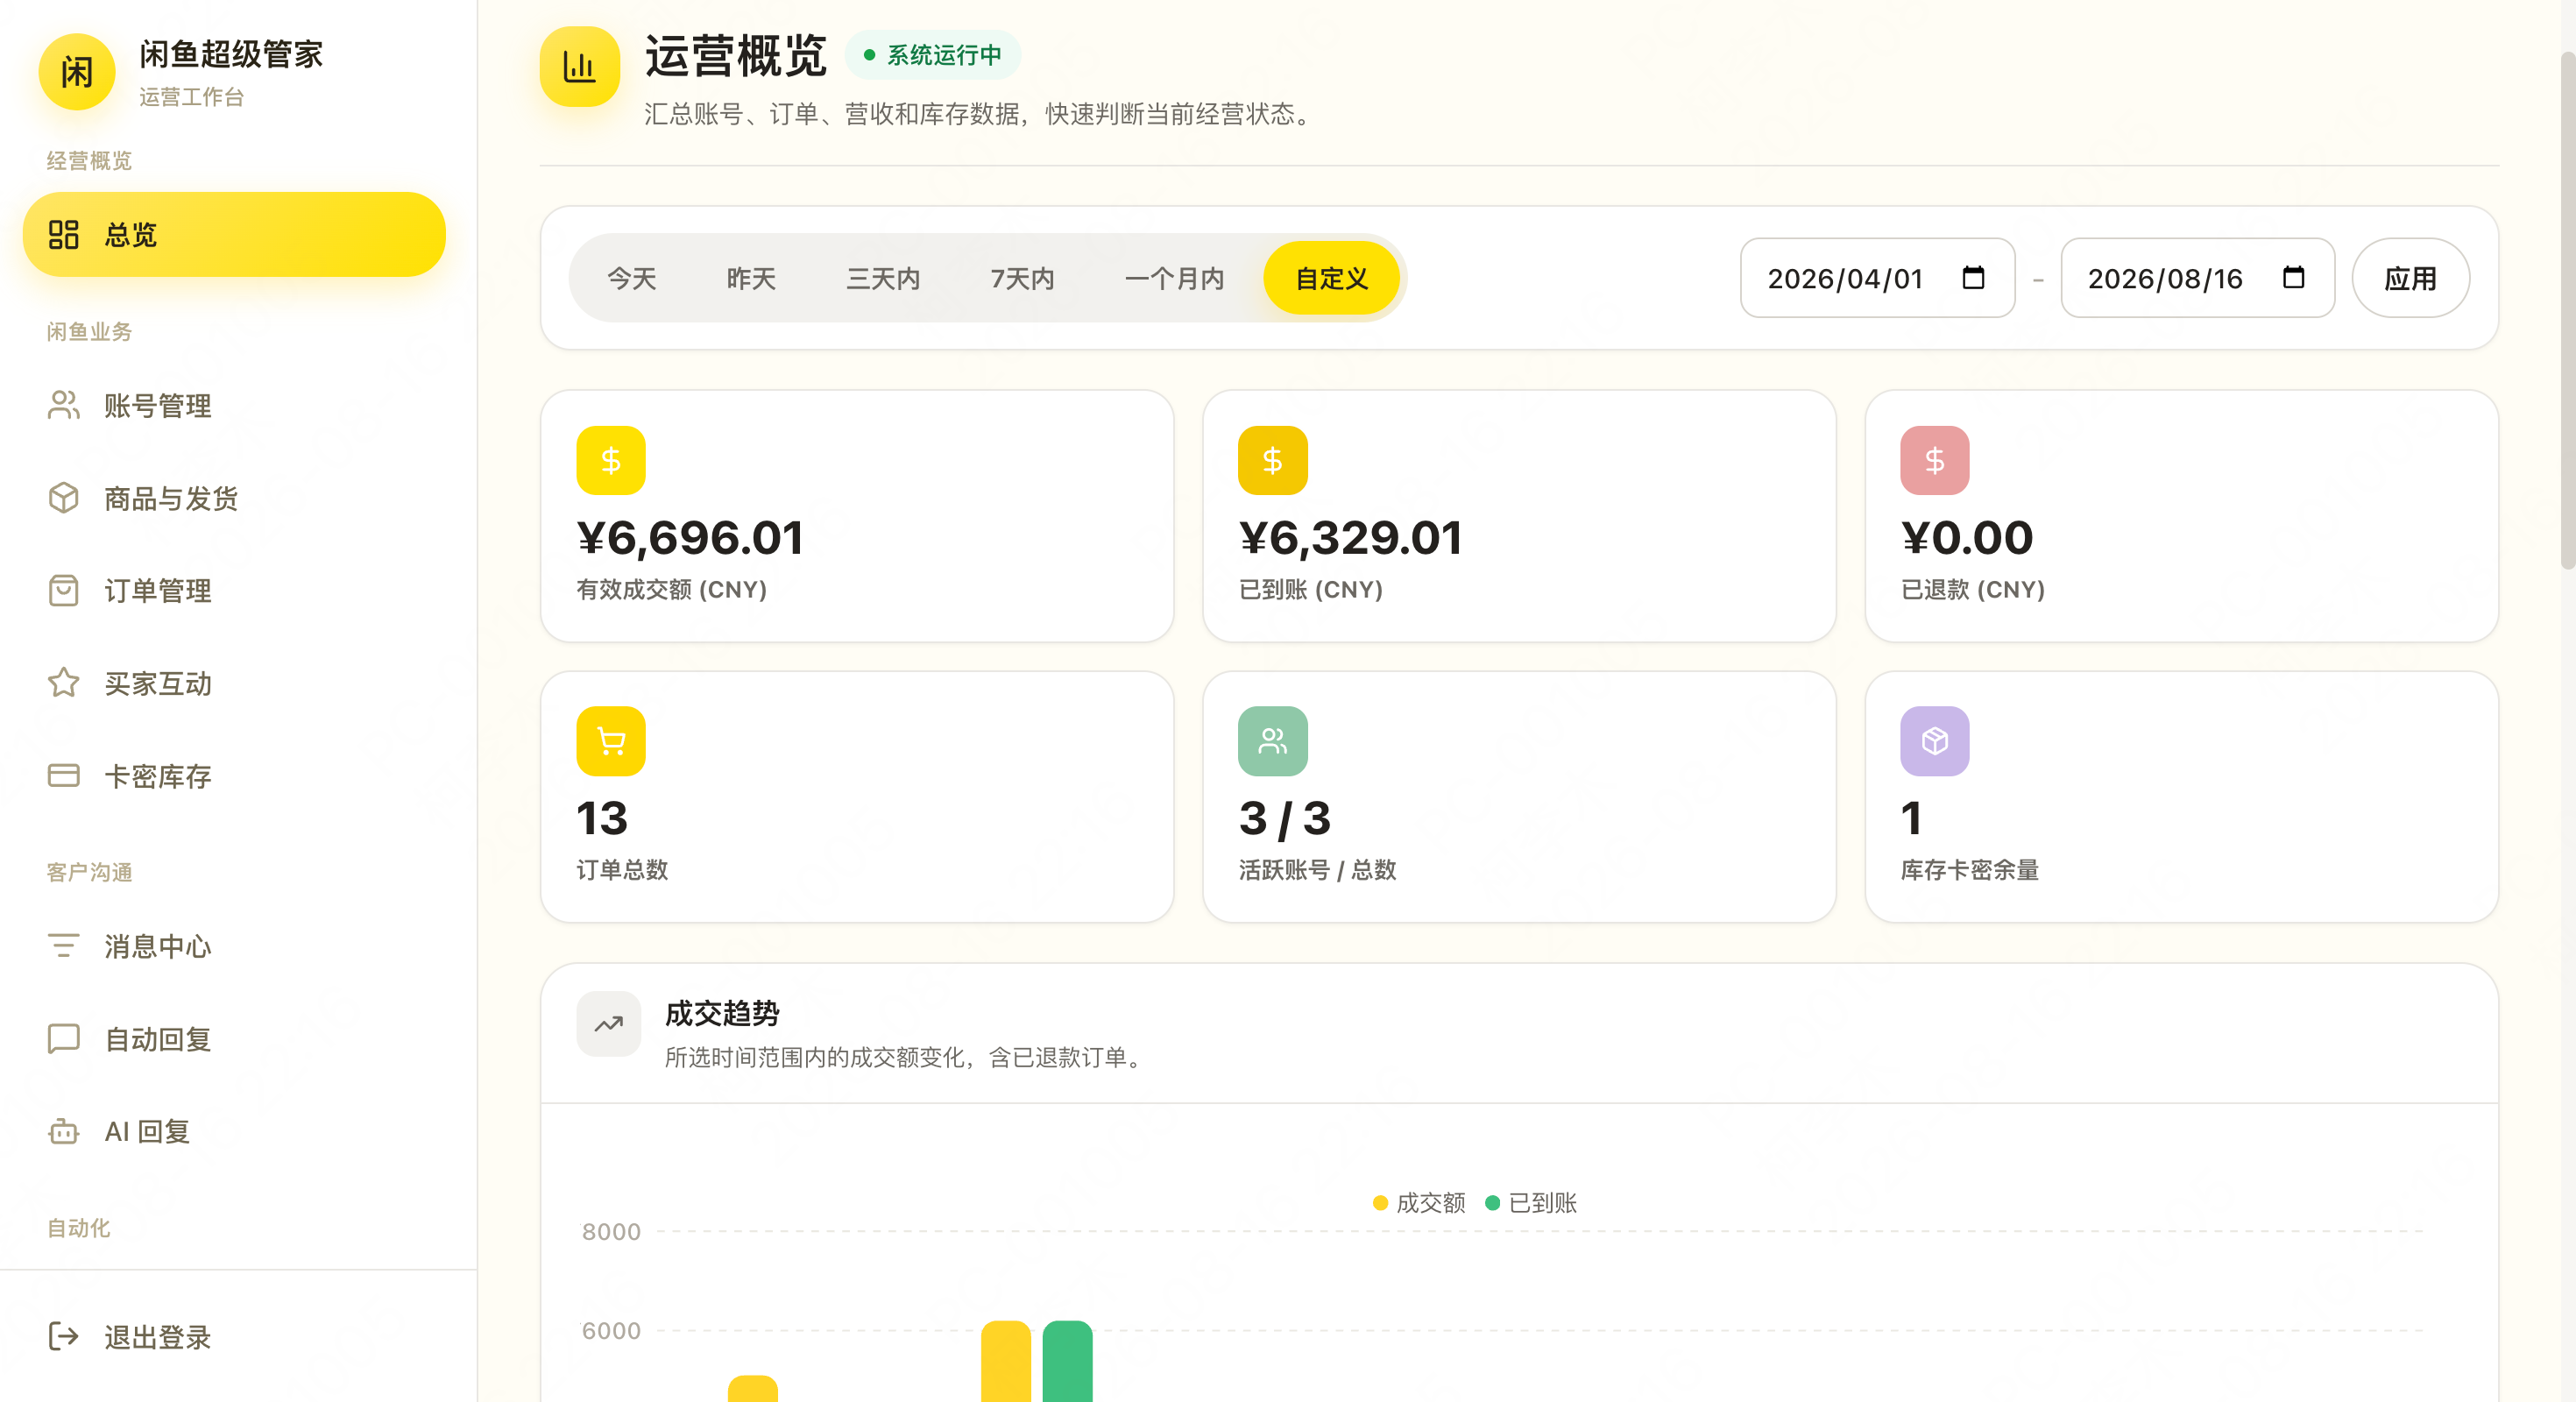This screenshot has height=1402, width=2576.
Task: Click shopping cart icon on 订单总数 card
Action: tap(611, 741)
